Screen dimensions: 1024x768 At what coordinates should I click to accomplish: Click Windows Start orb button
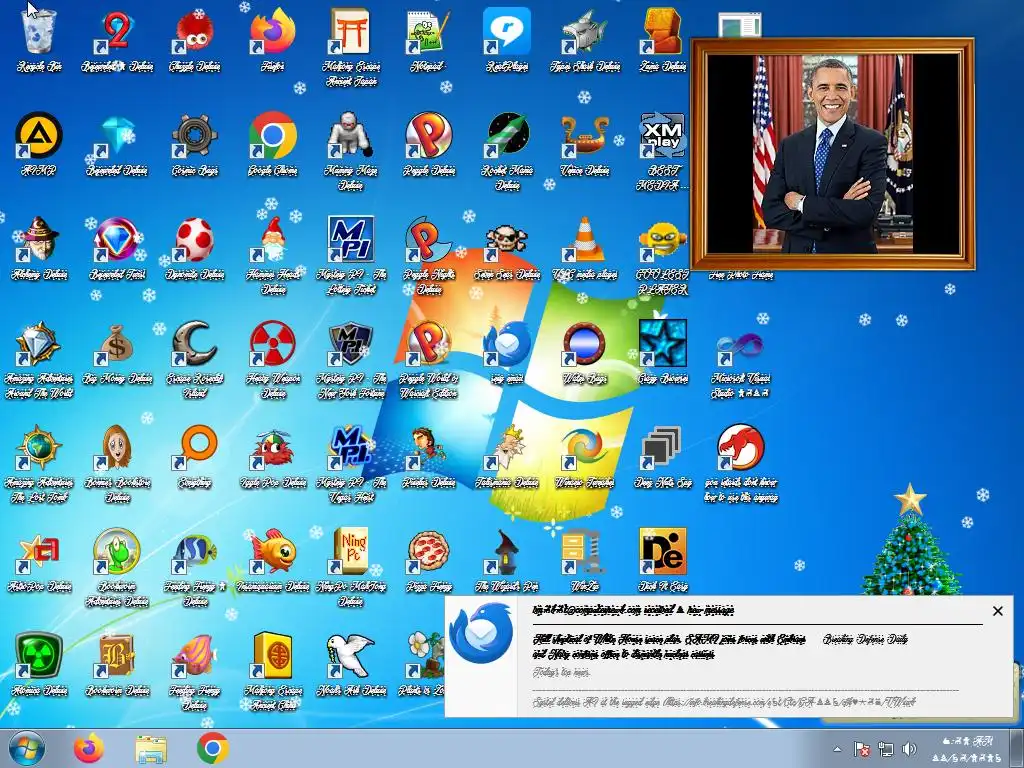pos(27,748)
